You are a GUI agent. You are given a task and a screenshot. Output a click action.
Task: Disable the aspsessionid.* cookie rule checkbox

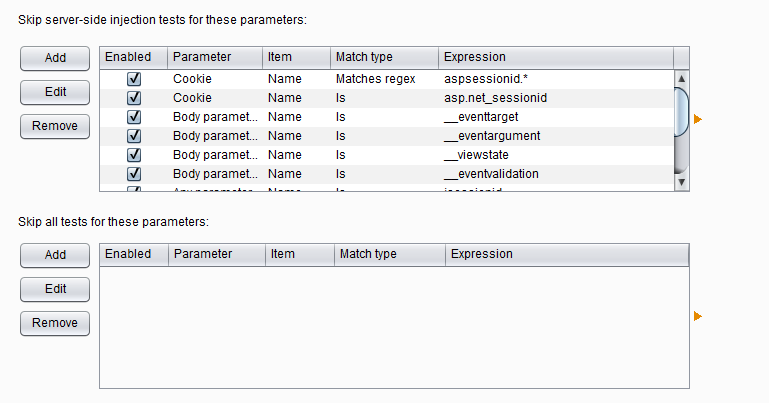click(x=134, y=79)
